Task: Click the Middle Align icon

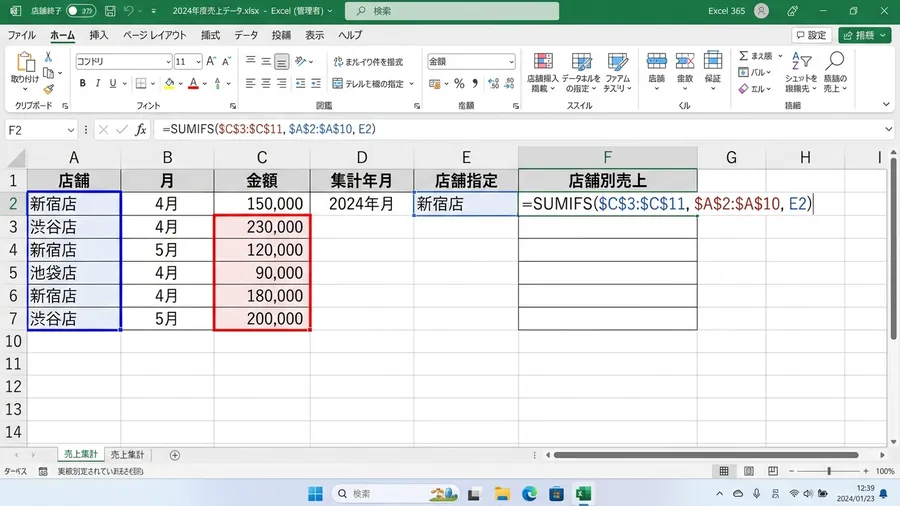Action: 266,60
